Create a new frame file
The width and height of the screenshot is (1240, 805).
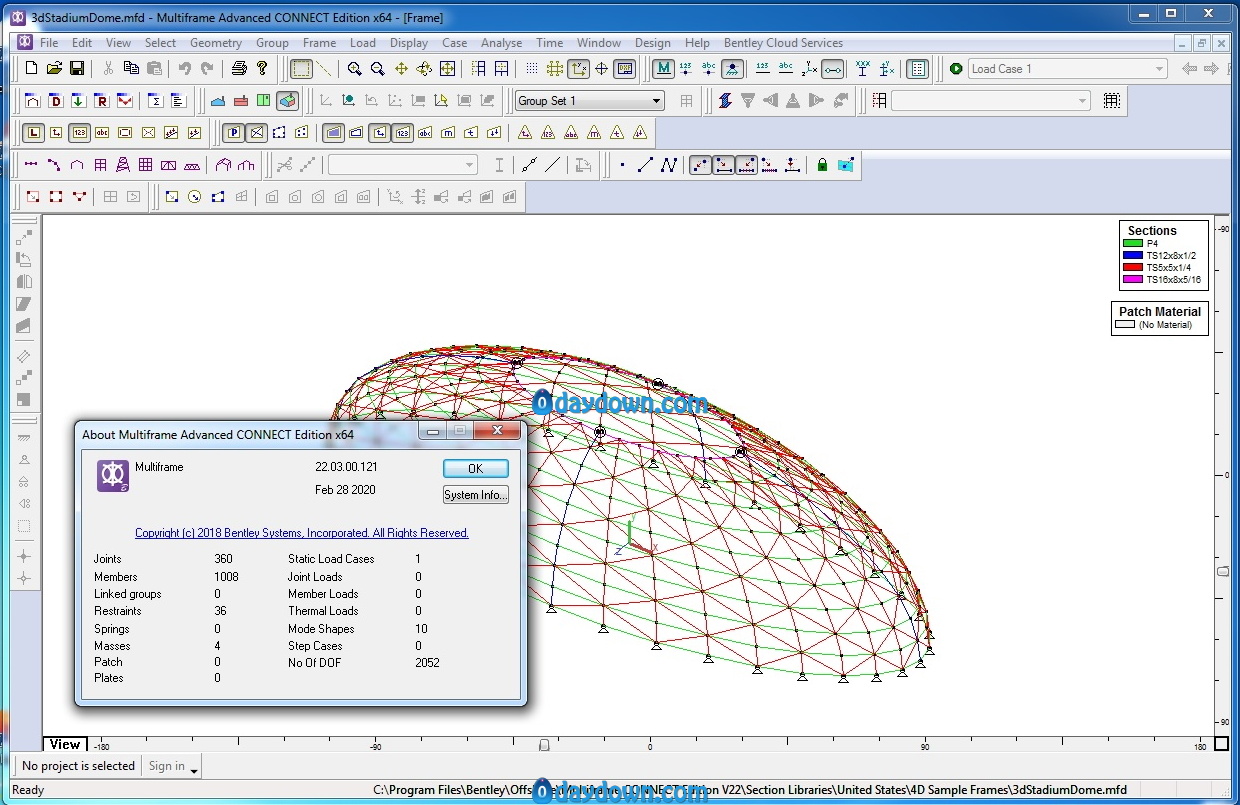click(32, 68)
